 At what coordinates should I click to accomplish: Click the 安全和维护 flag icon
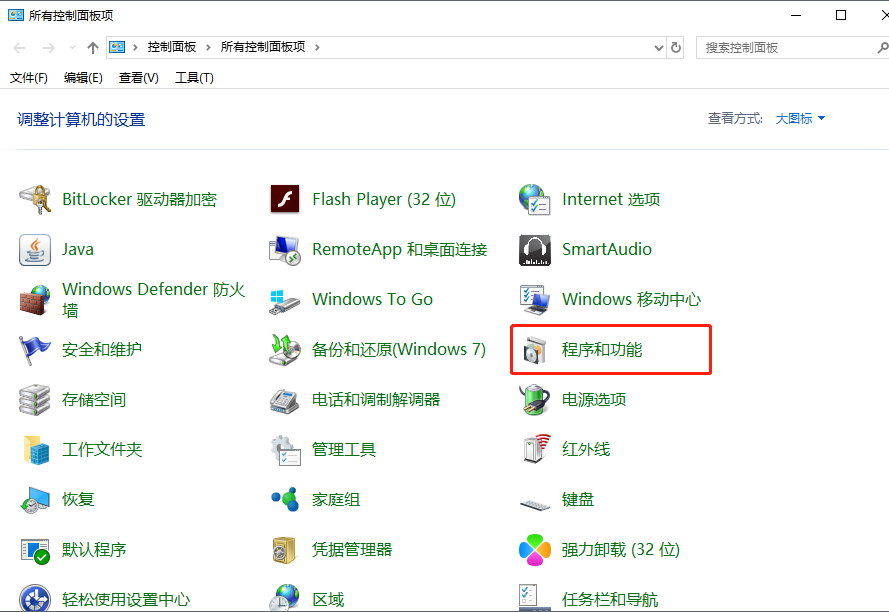(x=35, y=350)
